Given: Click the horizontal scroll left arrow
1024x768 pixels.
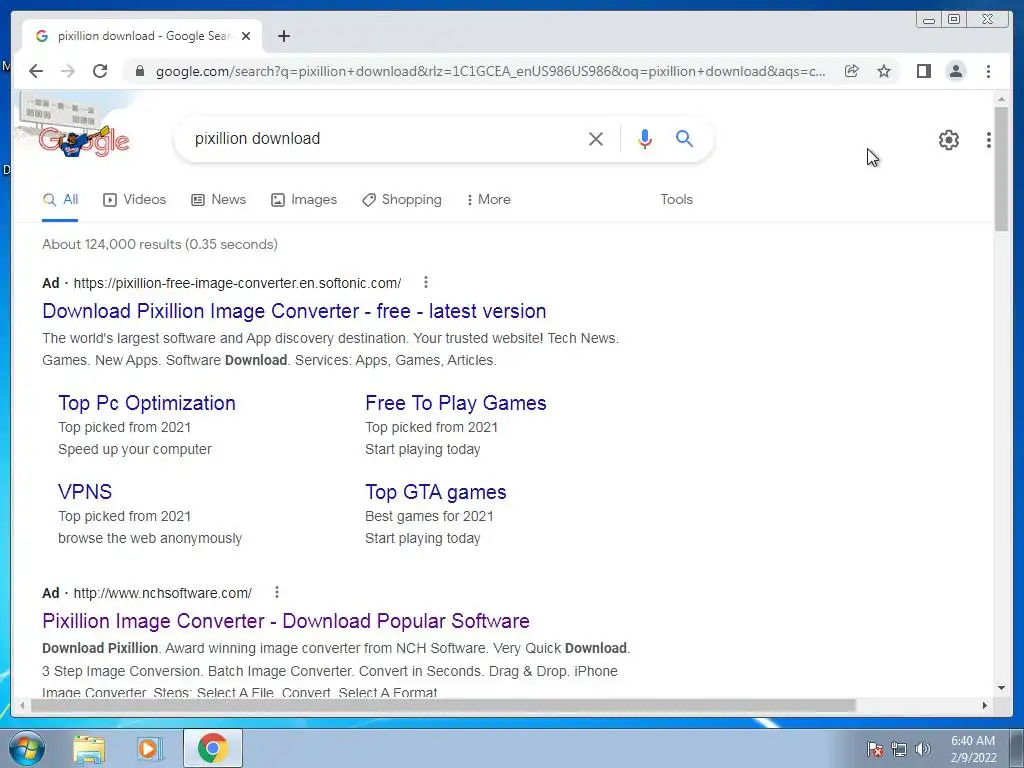Looking at the screenshot, I should (23, 705).
